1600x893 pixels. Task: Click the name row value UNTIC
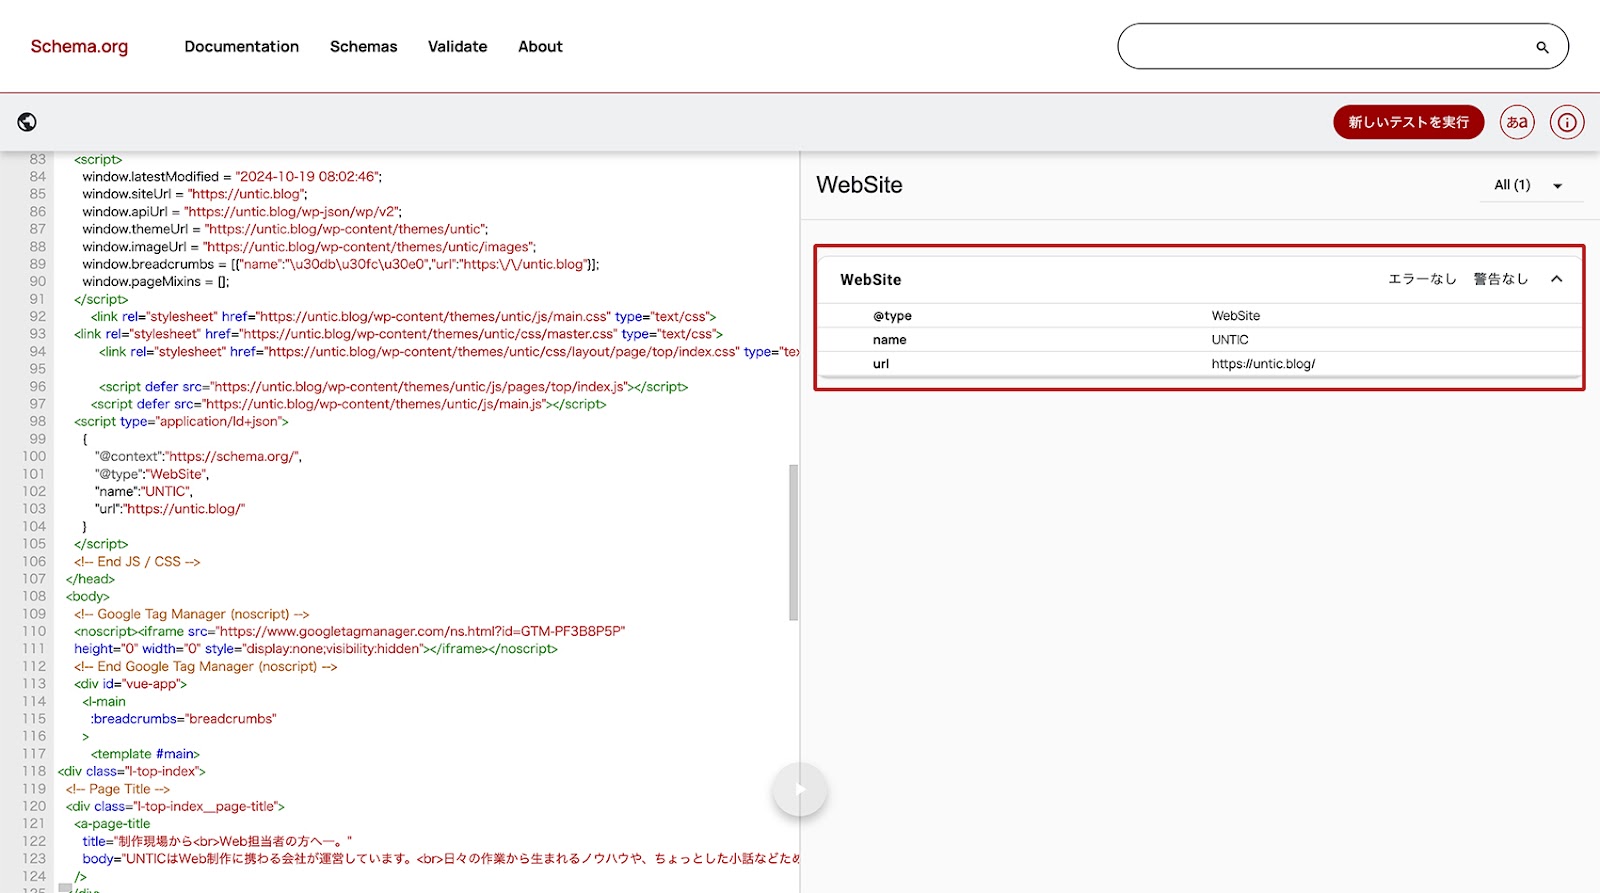[x=1230, y=340]
